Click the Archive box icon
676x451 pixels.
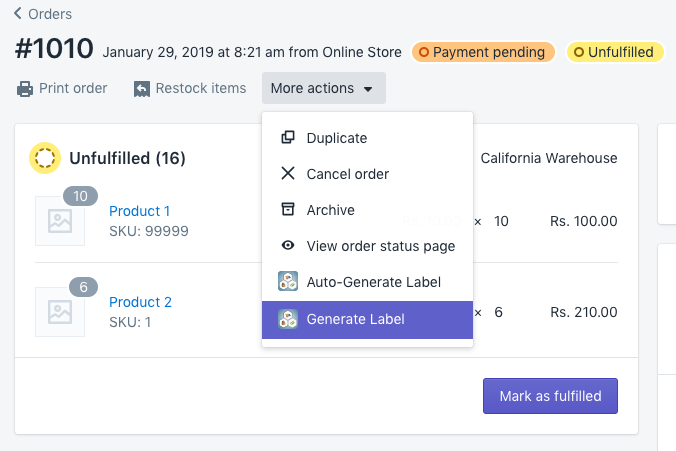tap(288, 210)
